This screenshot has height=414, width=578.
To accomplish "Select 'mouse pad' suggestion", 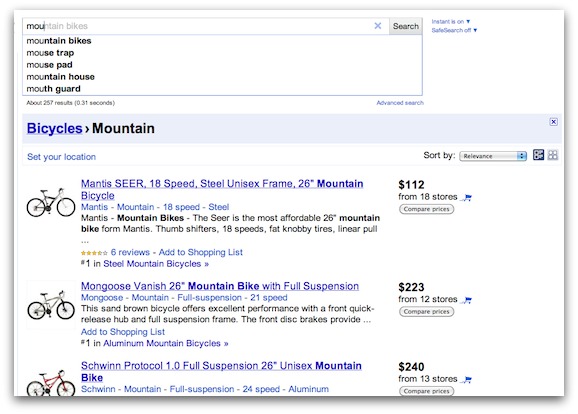I will point(223,65).
